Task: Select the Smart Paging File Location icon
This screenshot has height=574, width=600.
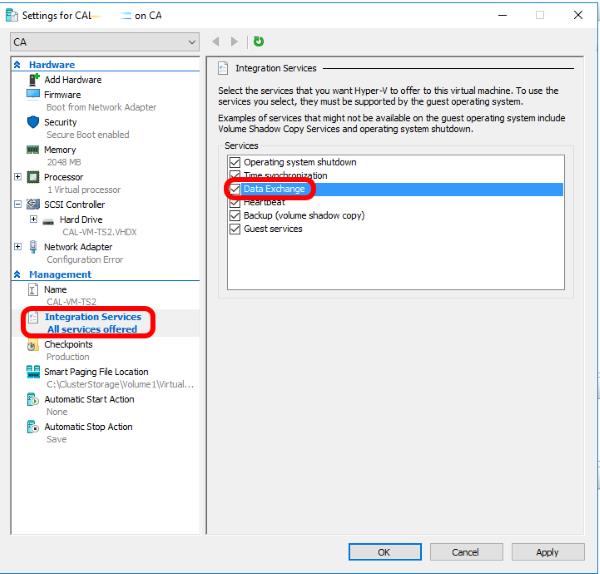Action: tap(33, 372)
